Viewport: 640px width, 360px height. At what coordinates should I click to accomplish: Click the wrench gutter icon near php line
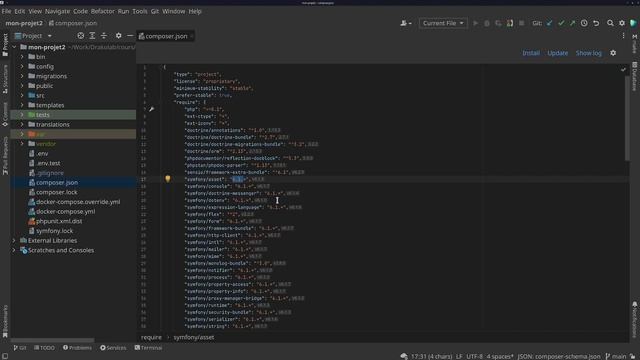151,109
